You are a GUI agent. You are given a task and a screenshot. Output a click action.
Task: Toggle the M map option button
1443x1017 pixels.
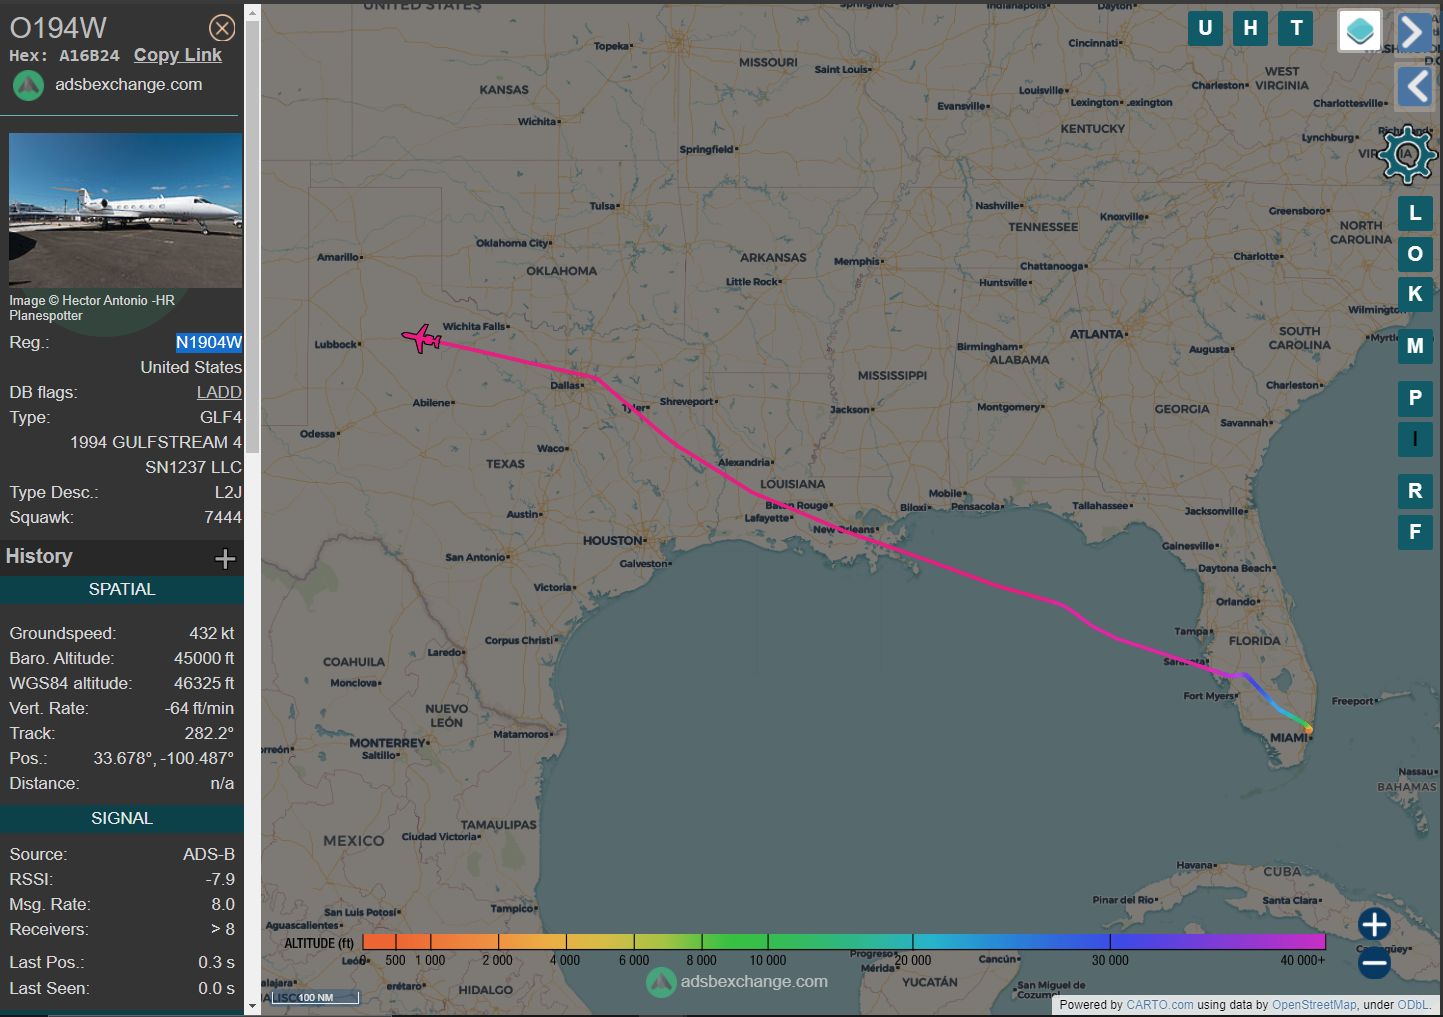1415,346
